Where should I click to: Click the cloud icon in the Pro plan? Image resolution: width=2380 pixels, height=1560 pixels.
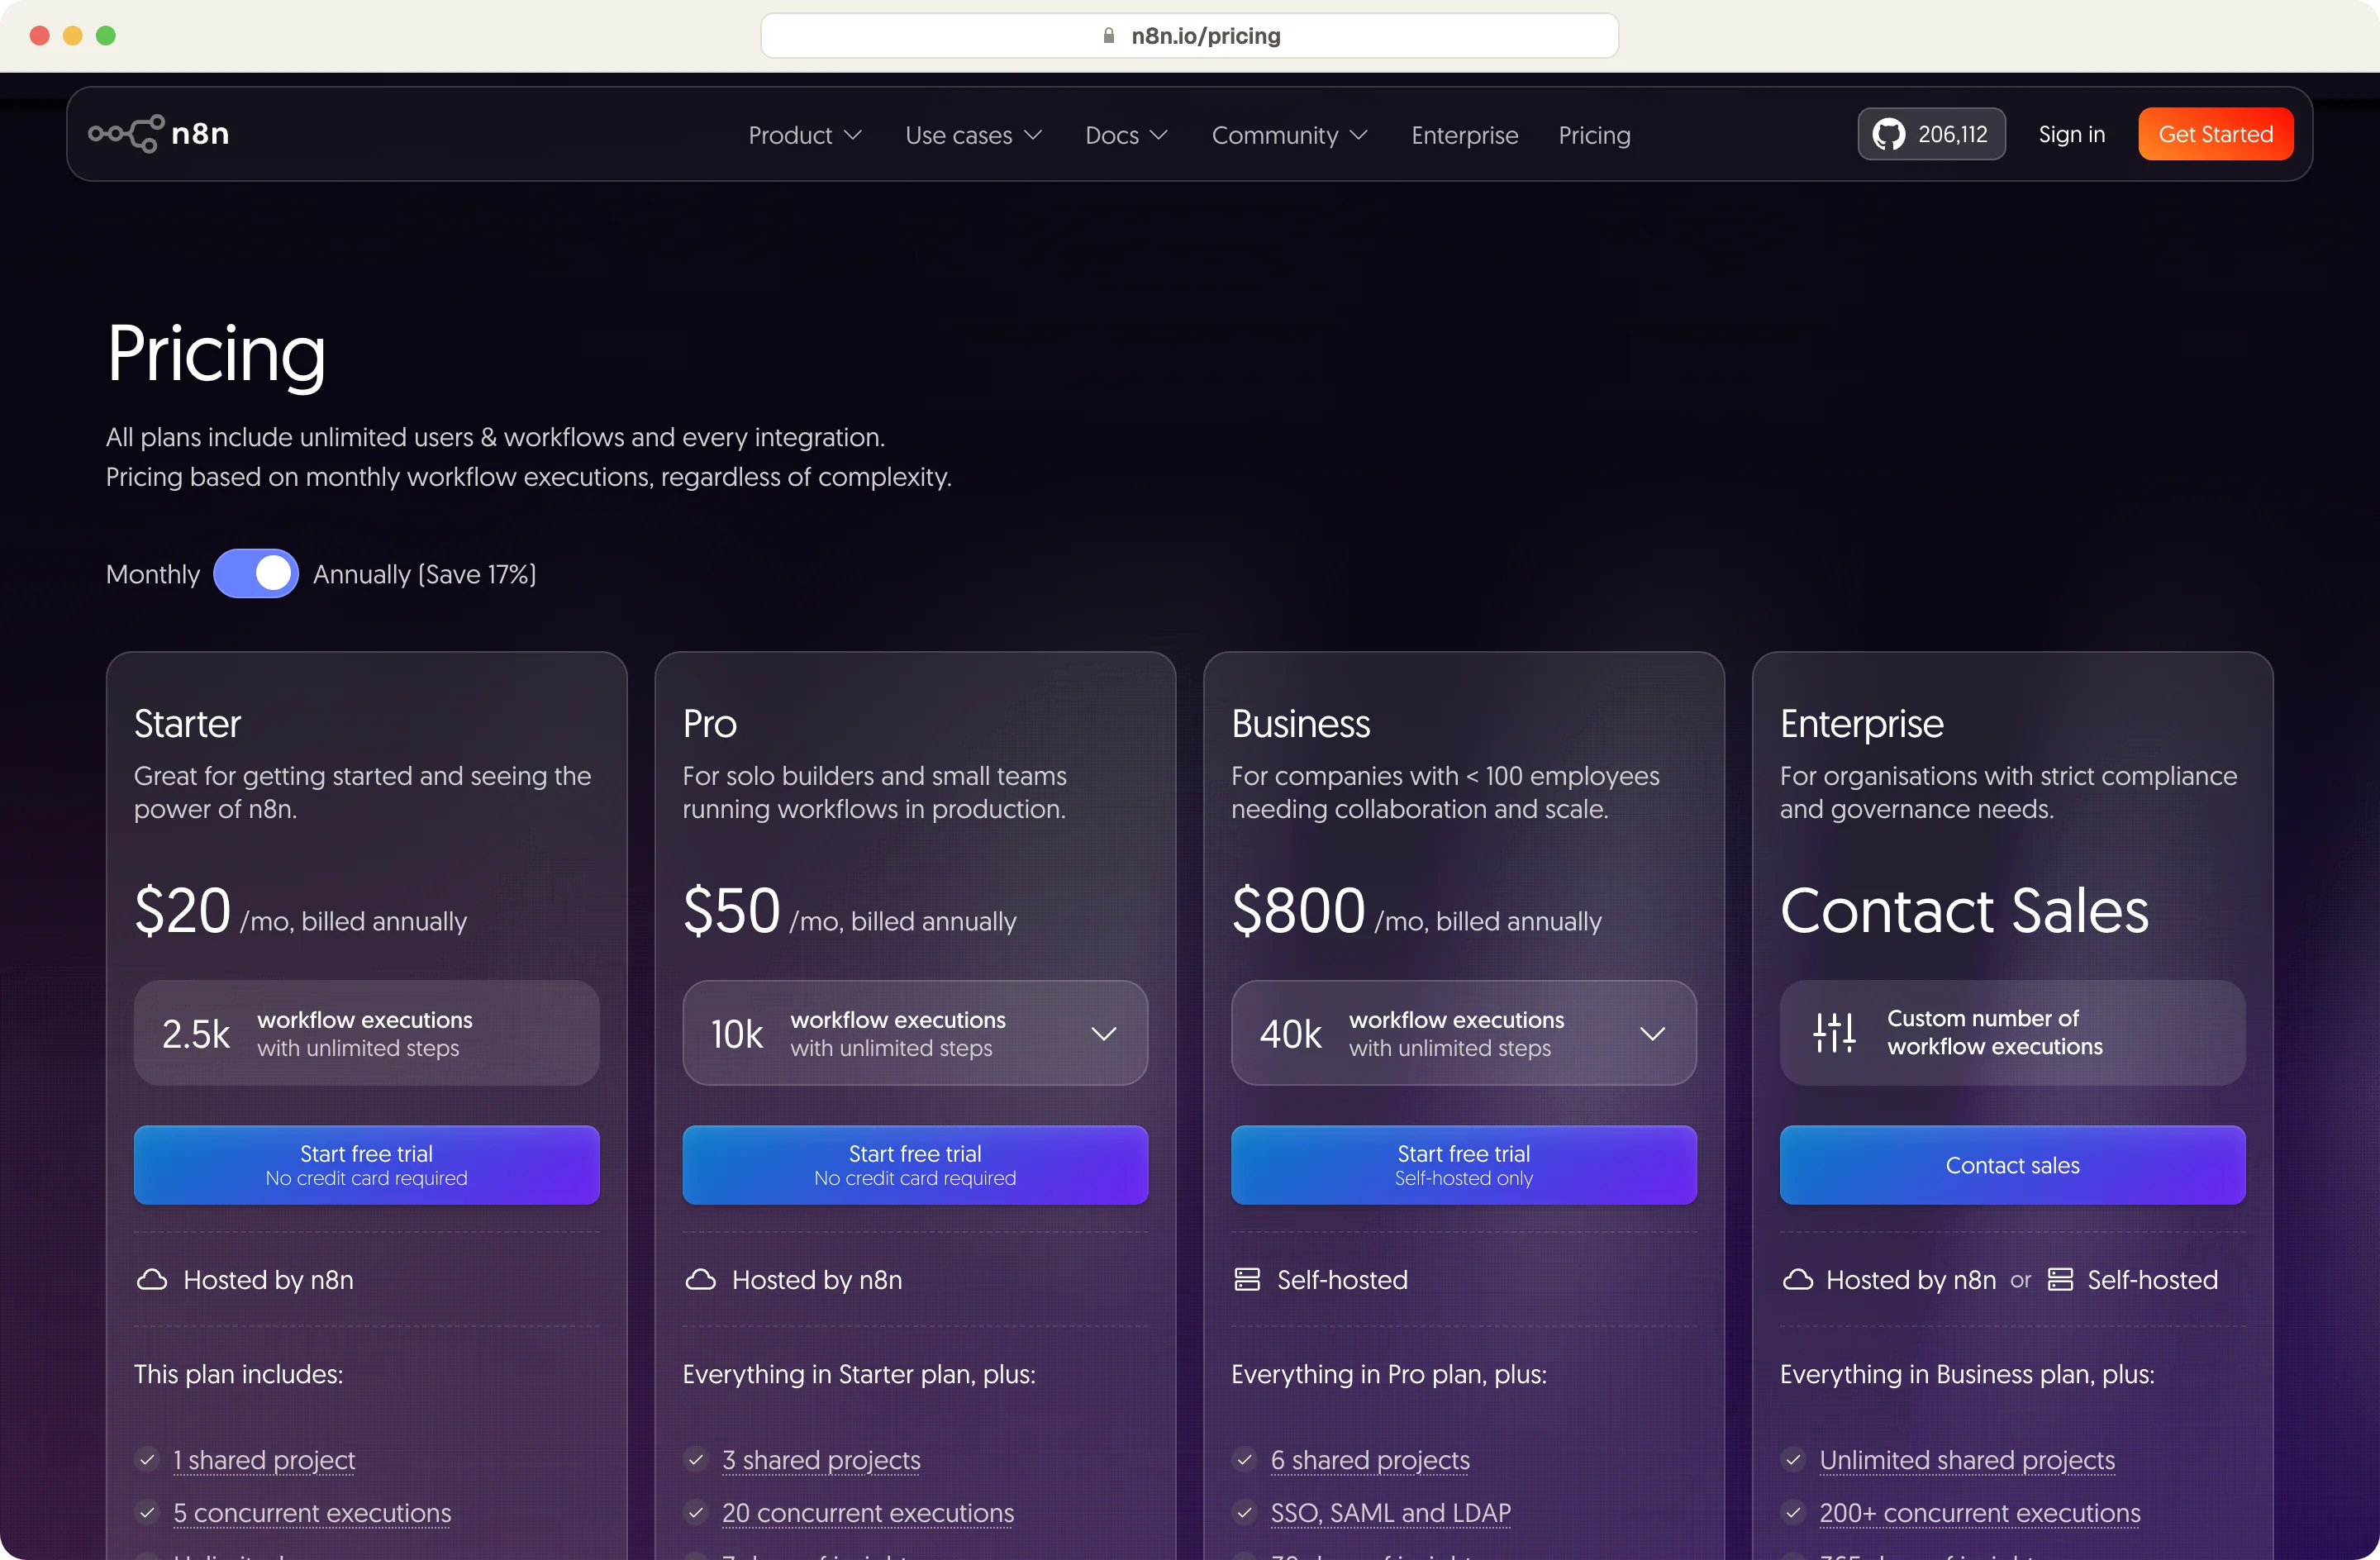click(x=700, y=1280)
